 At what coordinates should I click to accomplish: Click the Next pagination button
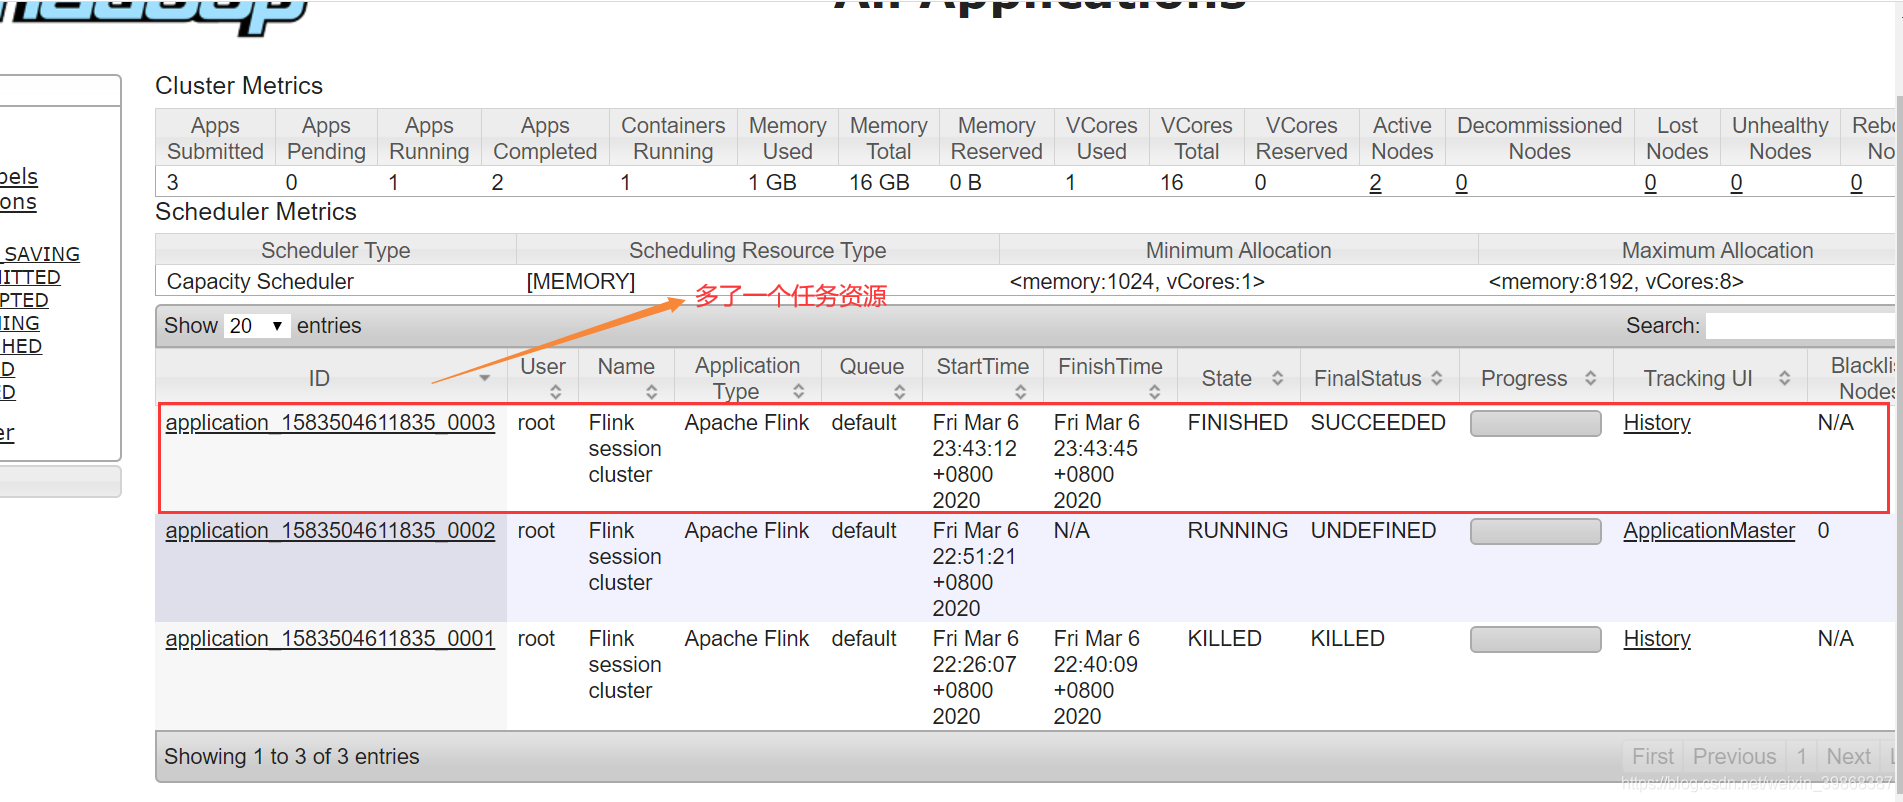coord(1848,757)
